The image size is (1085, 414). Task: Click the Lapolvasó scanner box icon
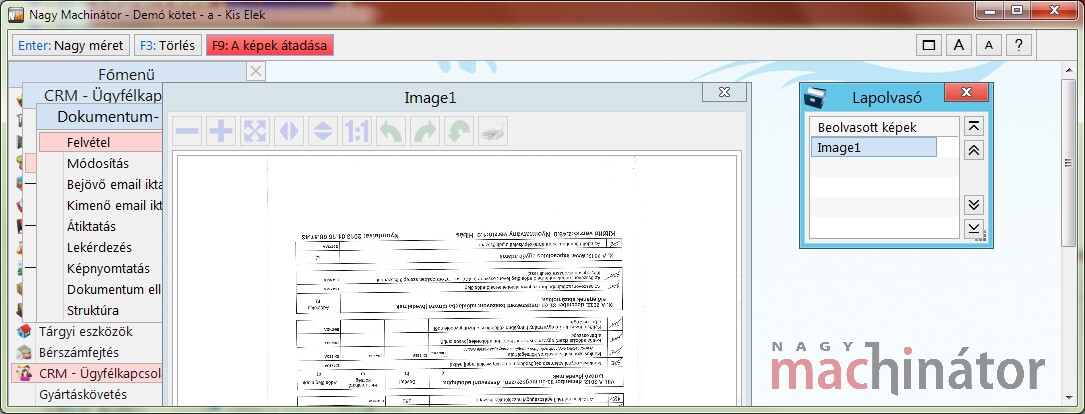[x=815, y=98]
